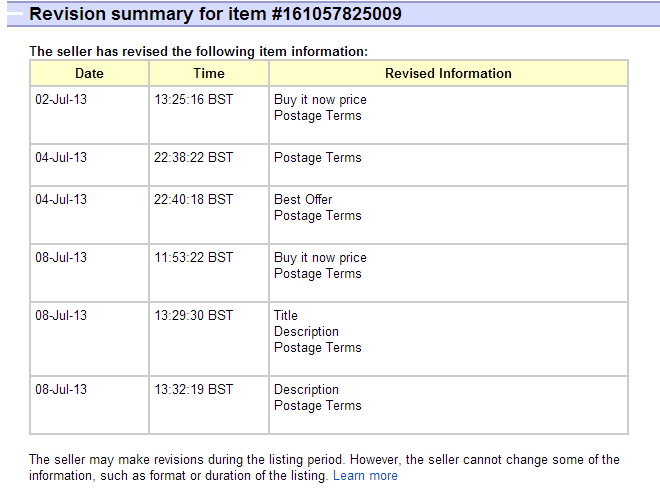Click the Best Offer revision text

(x=303, y=200)
